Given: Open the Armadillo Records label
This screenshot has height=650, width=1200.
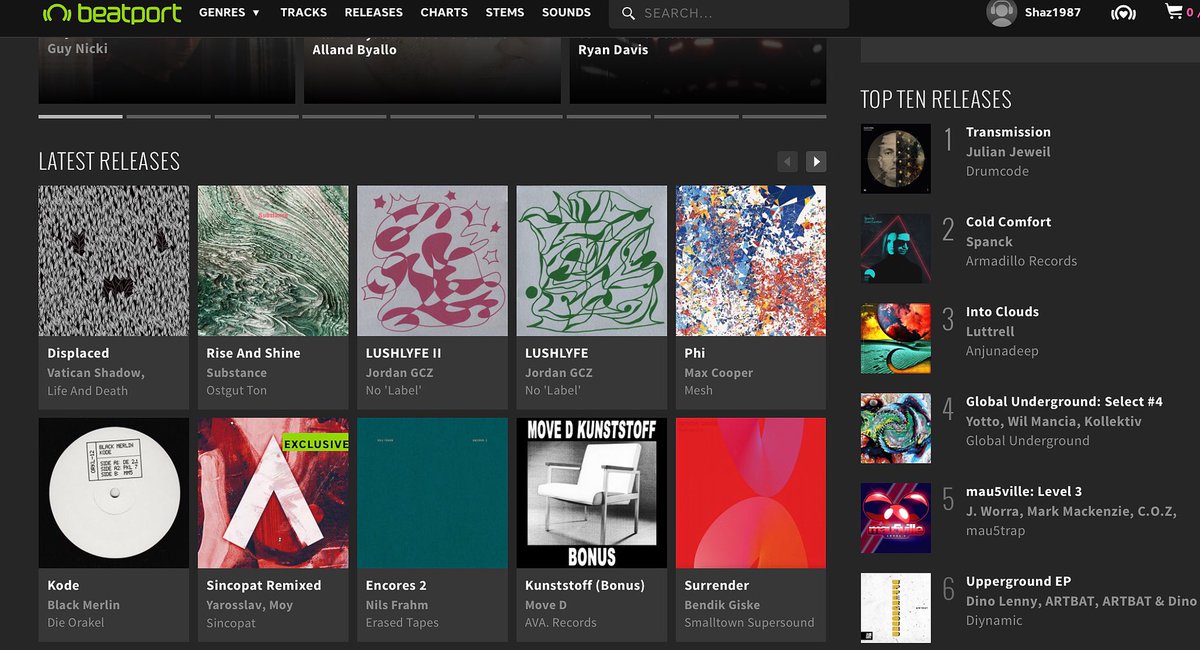Looking at the screenshot, I should click(1021, 261).
